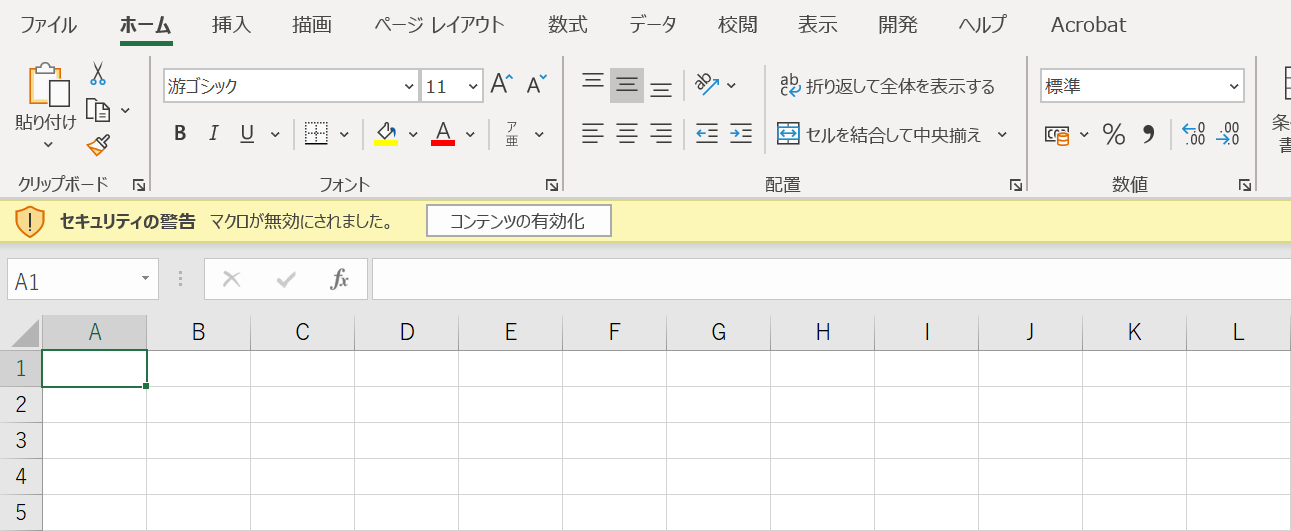The width and height of the screenshot is (1291, 531).
Task: Toggle bold formatting (B)
Action: click(180, 134)
